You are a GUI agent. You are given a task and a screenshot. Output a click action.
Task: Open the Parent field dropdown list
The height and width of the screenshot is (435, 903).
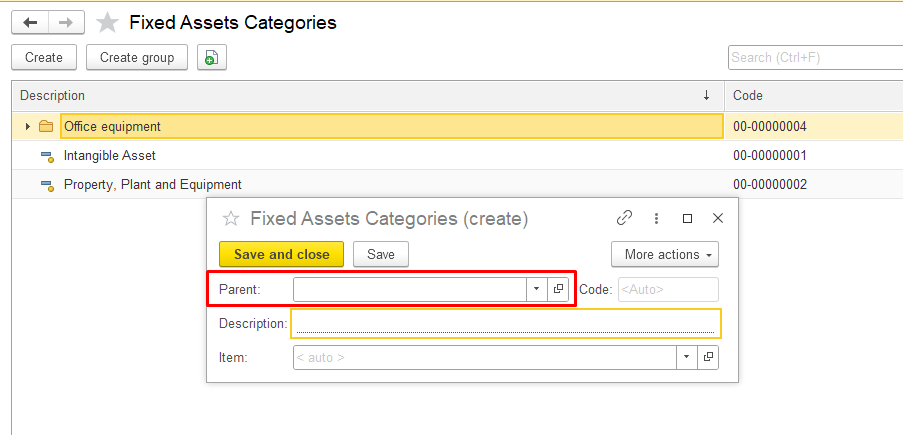click(536, 289)
